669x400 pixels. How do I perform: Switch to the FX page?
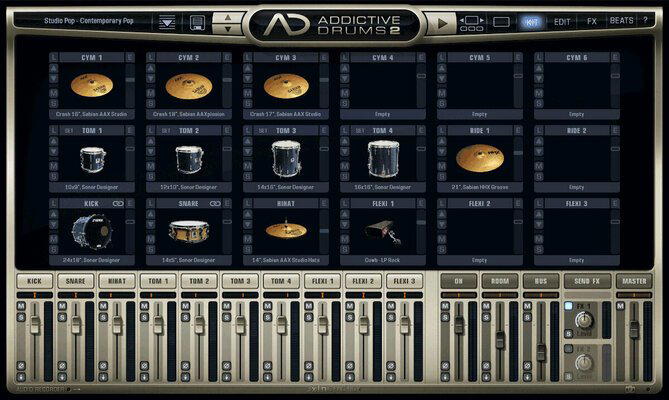pos(592,21)
